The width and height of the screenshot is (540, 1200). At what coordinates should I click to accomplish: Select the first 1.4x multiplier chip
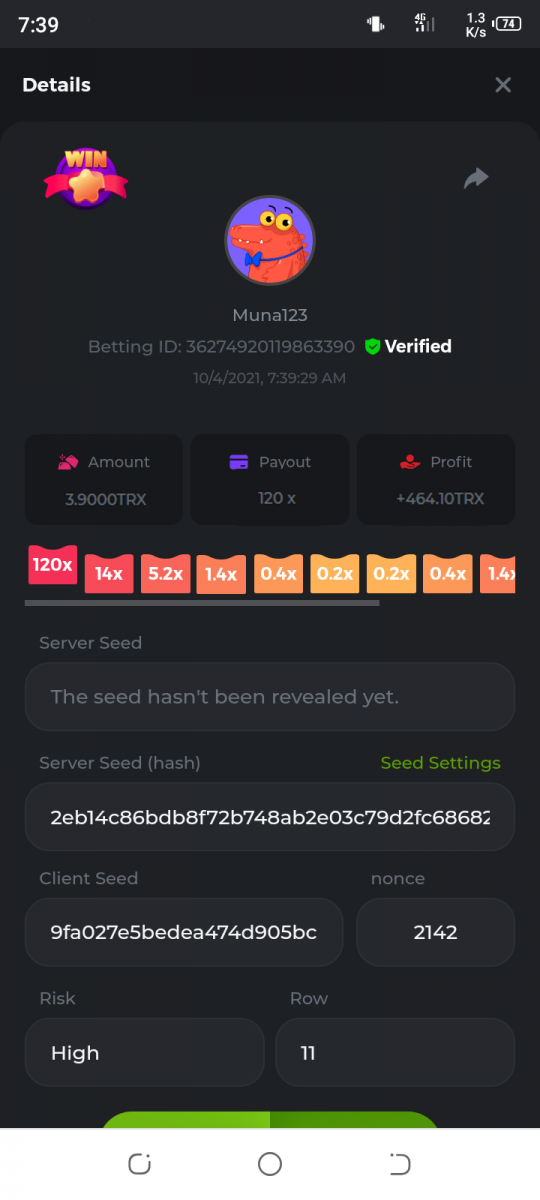pyautogui.click(x=221, y=574)
